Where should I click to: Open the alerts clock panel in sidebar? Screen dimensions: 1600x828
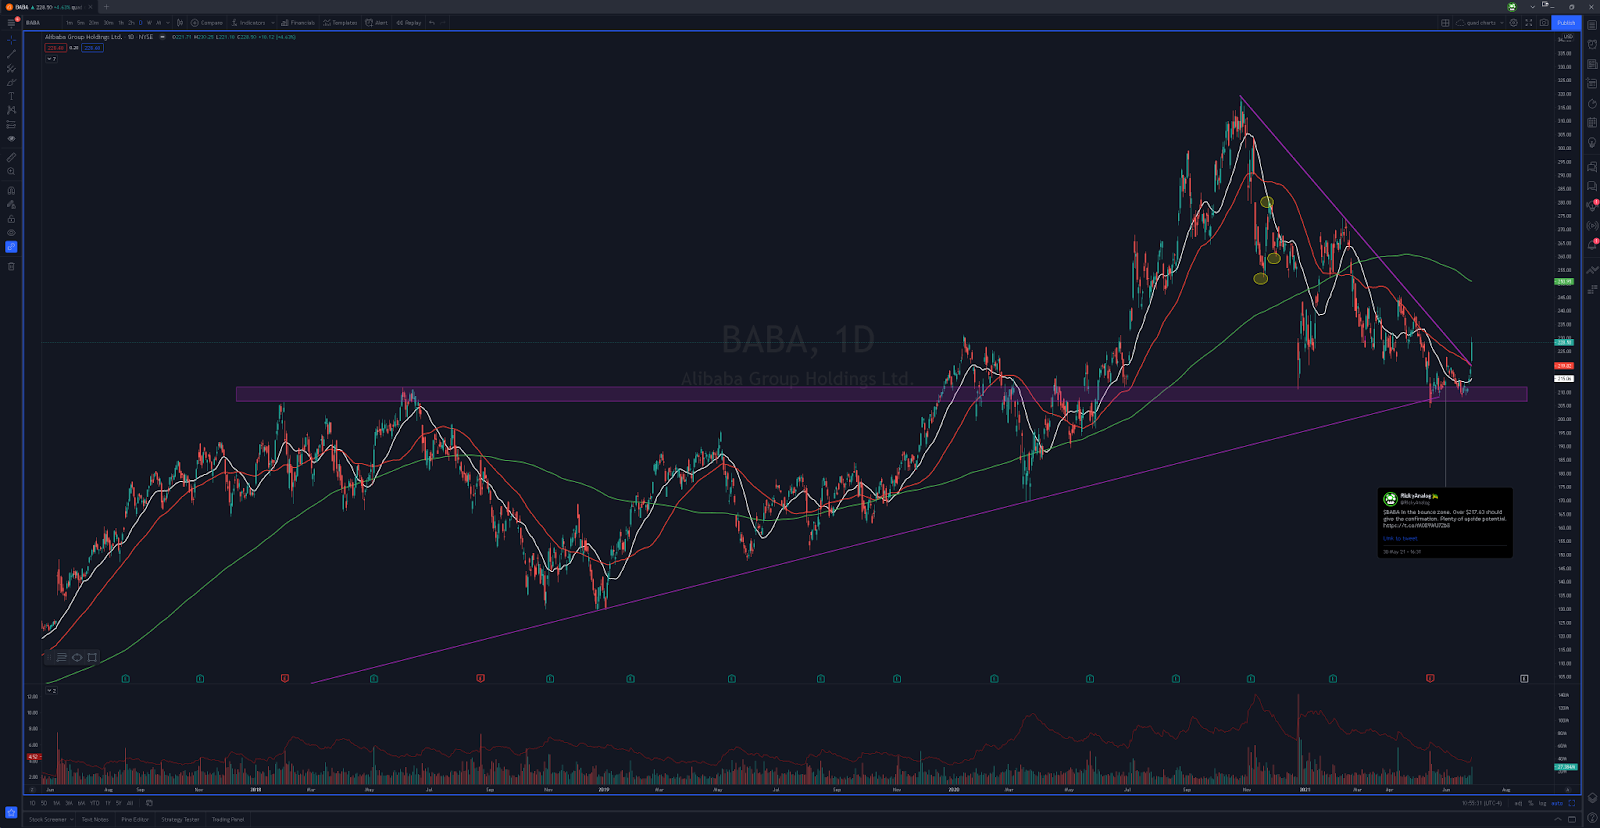[x=1592, y=44]
